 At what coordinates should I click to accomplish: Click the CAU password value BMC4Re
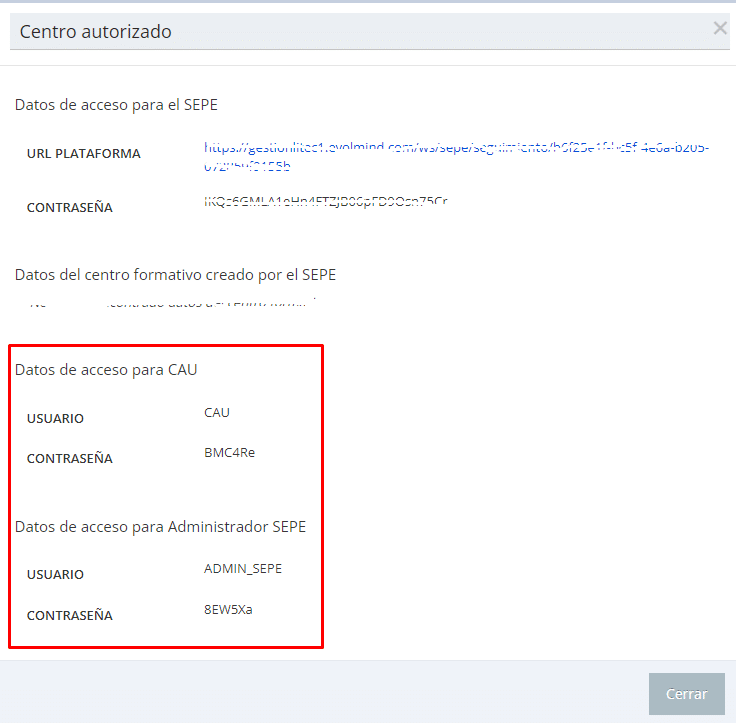pos(229,452)
